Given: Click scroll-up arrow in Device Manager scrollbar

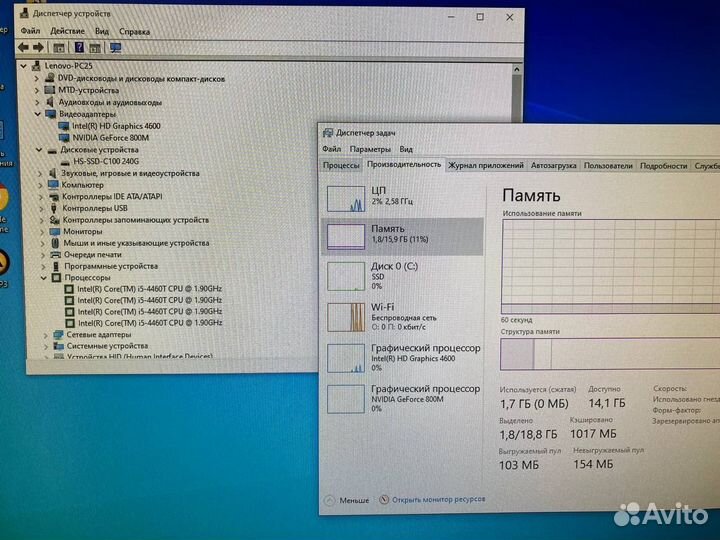Looking at the screenshot, I should click(517, 69).
